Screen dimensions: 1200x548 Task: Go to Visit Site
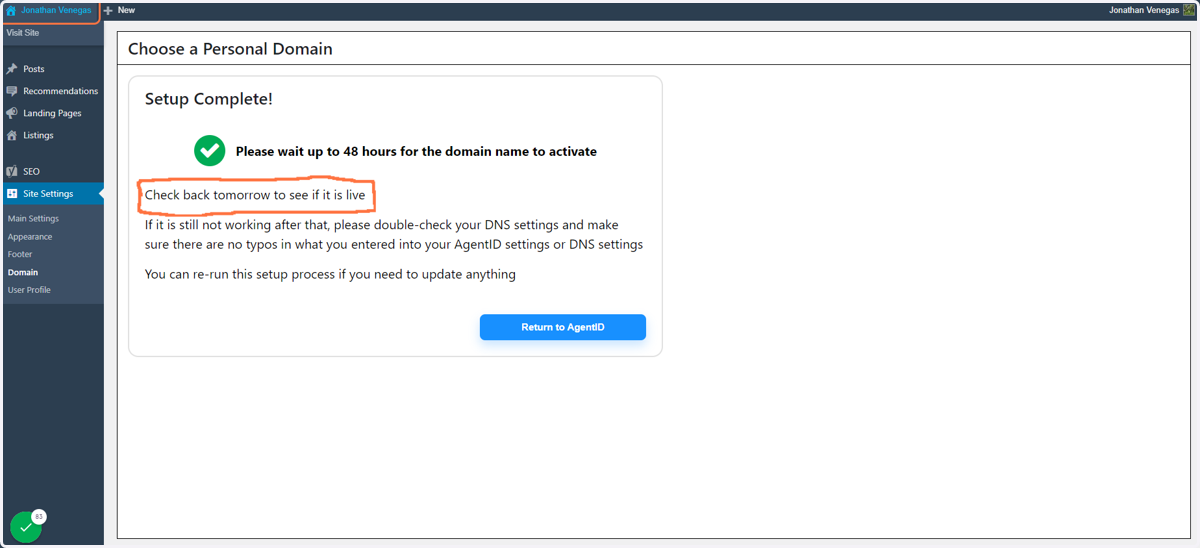click(23, 33)
